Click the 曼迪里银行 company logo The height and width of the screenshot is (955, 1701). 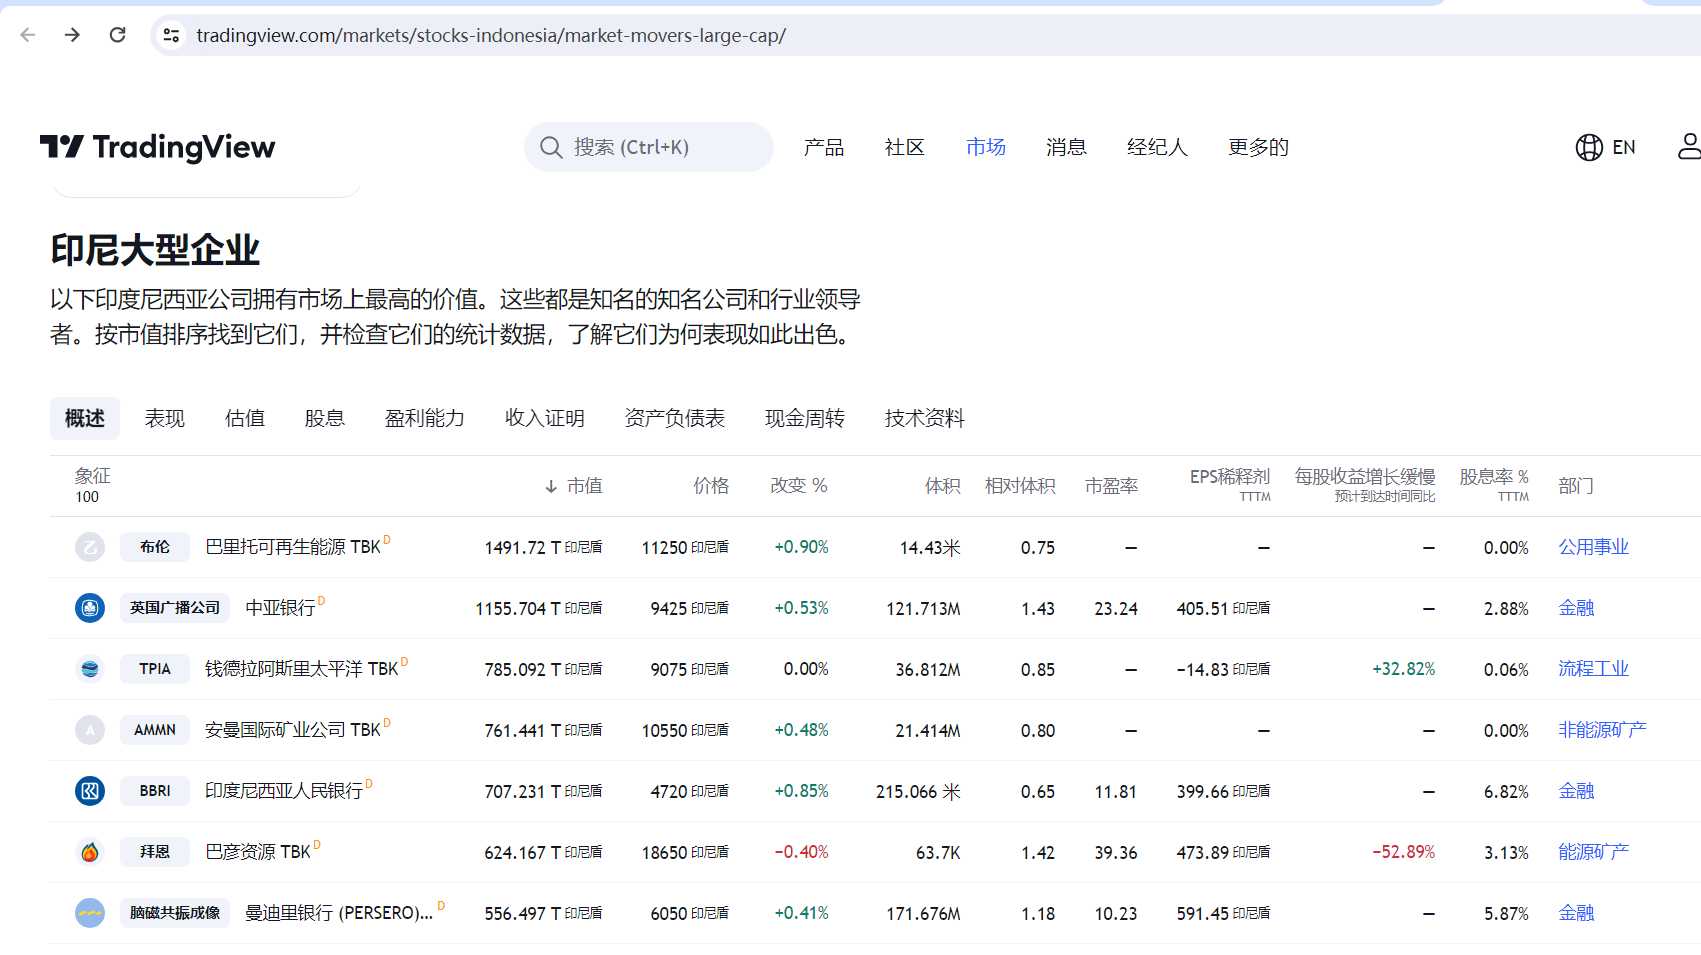[x=90, y=913]
